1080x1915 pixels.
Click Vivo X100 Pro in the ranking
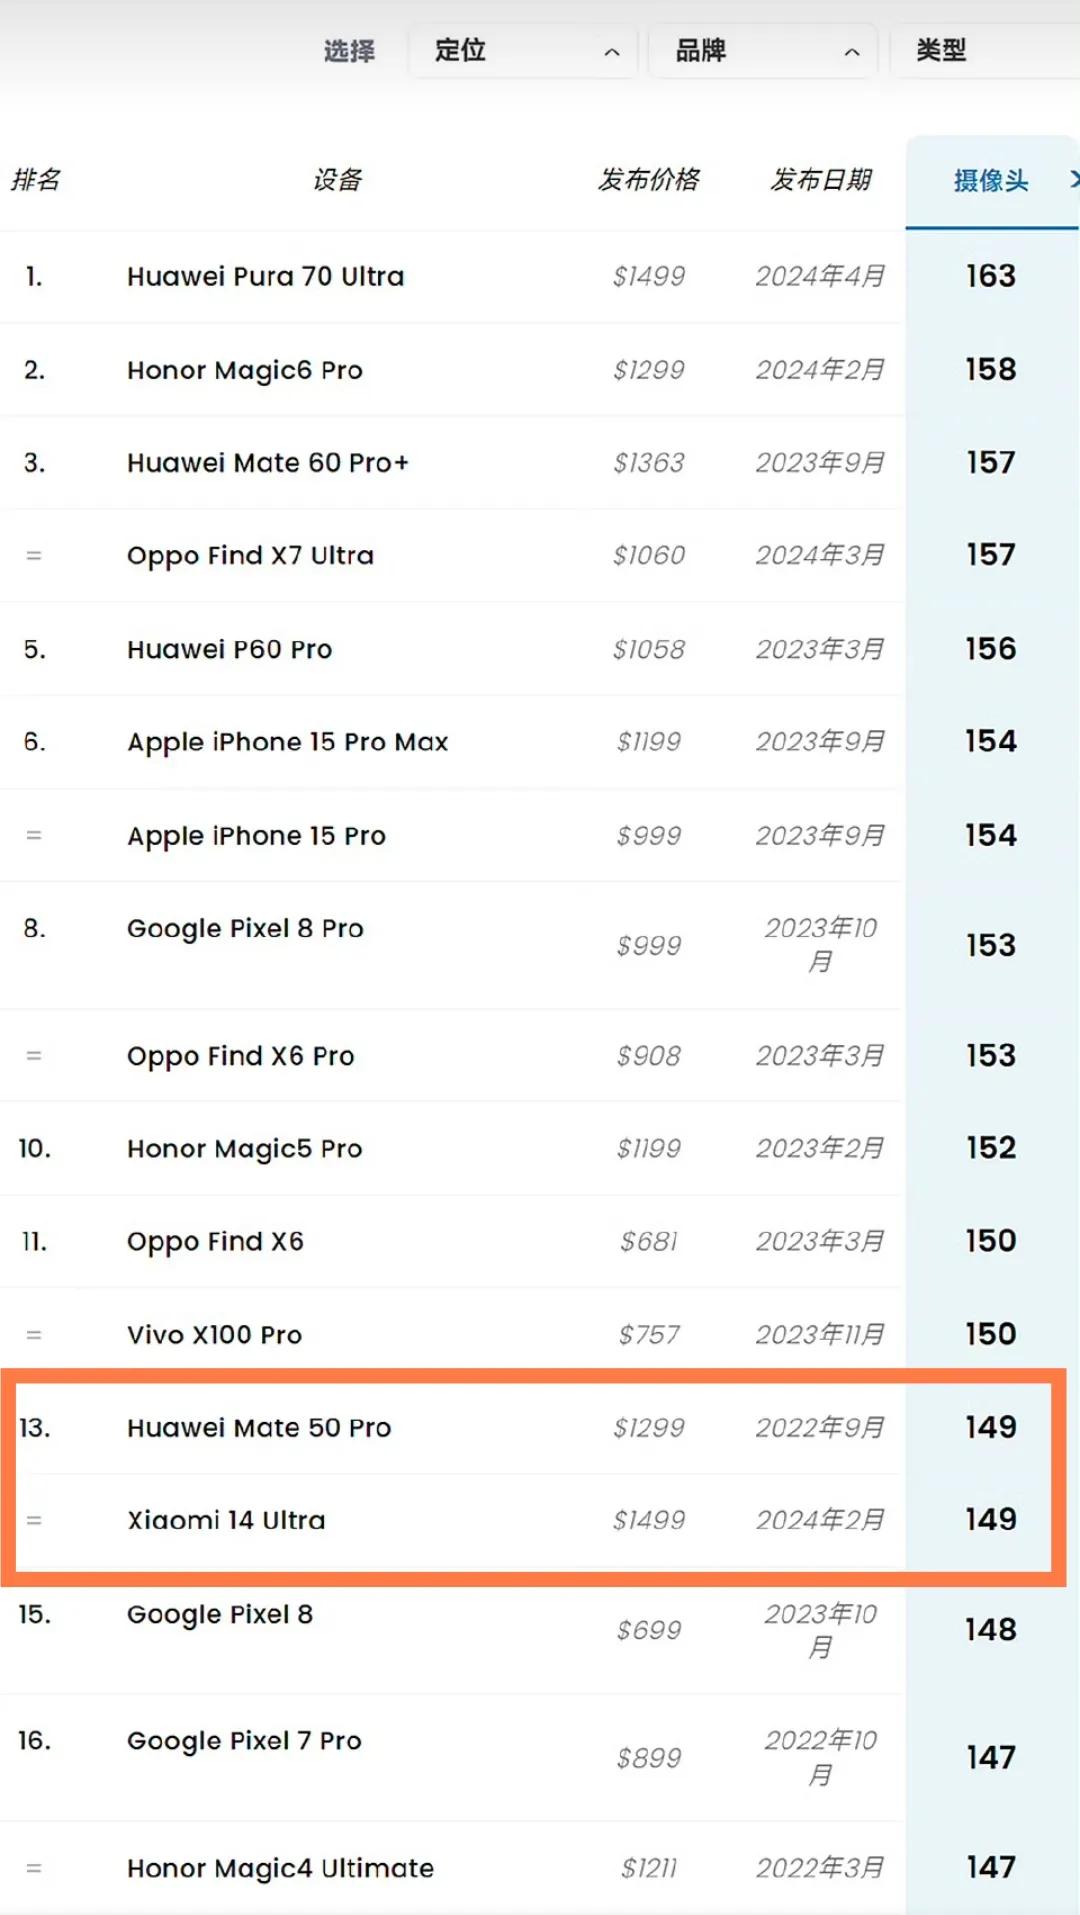214,1334
